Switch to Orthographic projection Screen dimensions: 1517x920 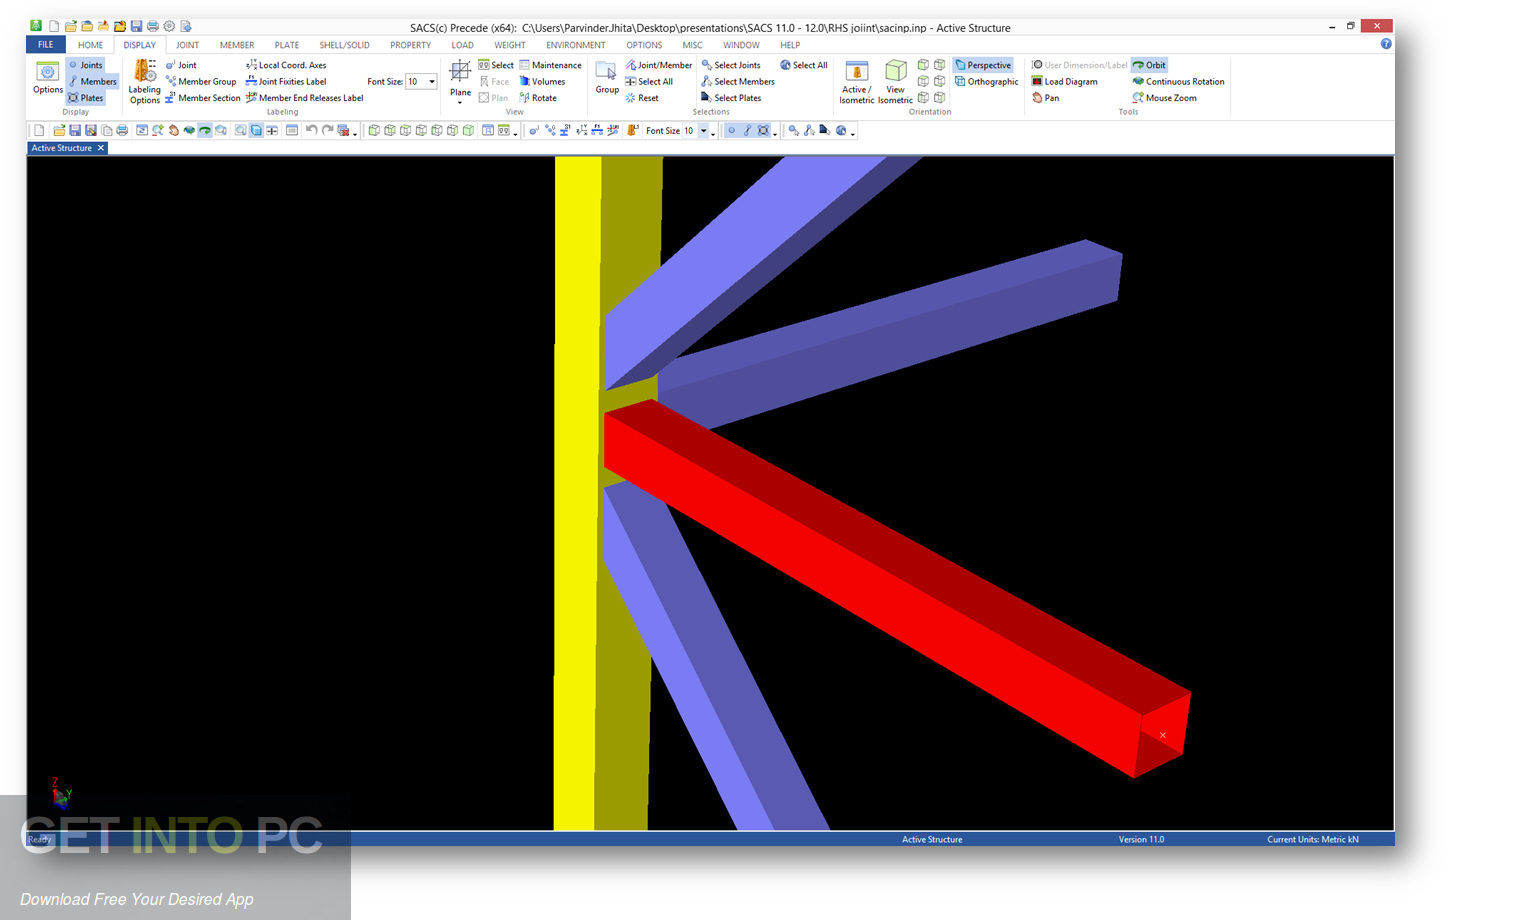click(x=986, y=81)
